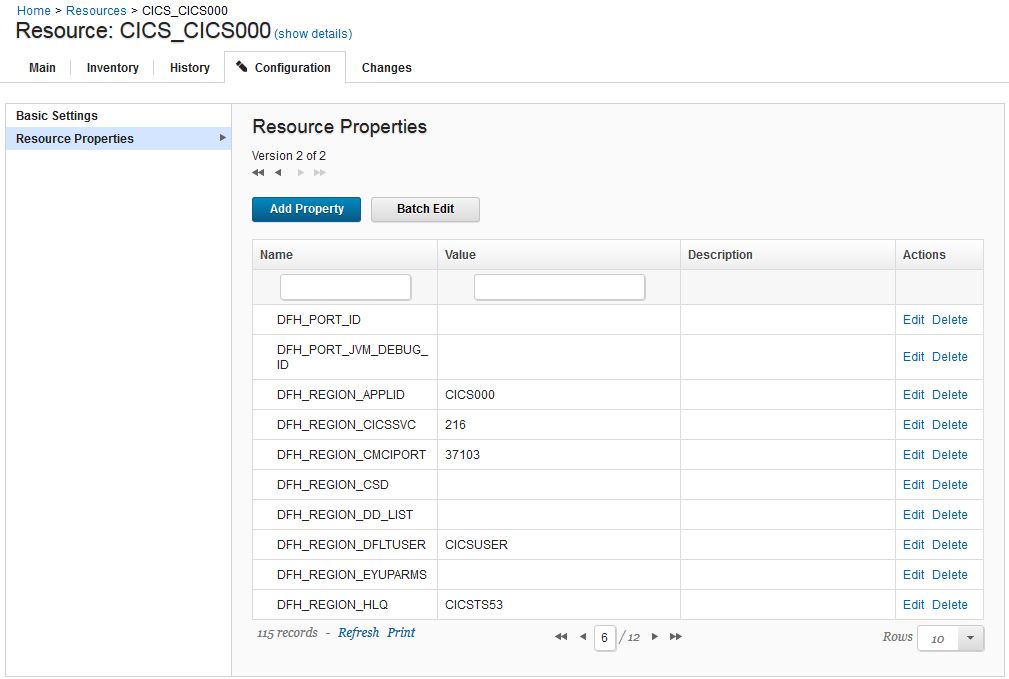Switch to the Inventory tab
This screenshot has height=679, width=1009.
tap(112, 68)
